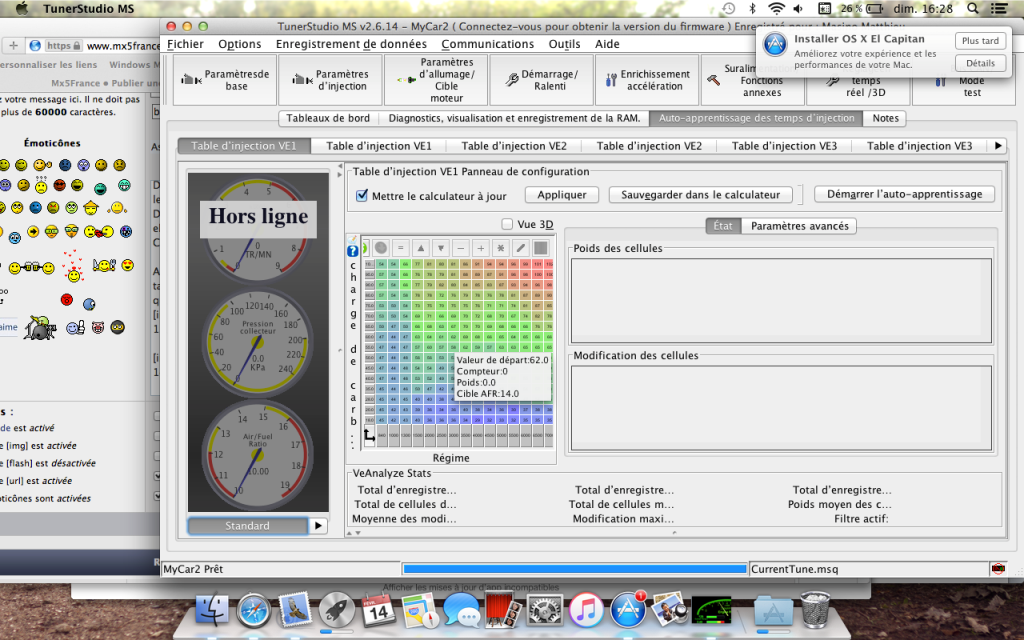This screenshot has height=640, width=1024.
Task: Open Enregistrement de données menu
Action: [x=351, y=44]
